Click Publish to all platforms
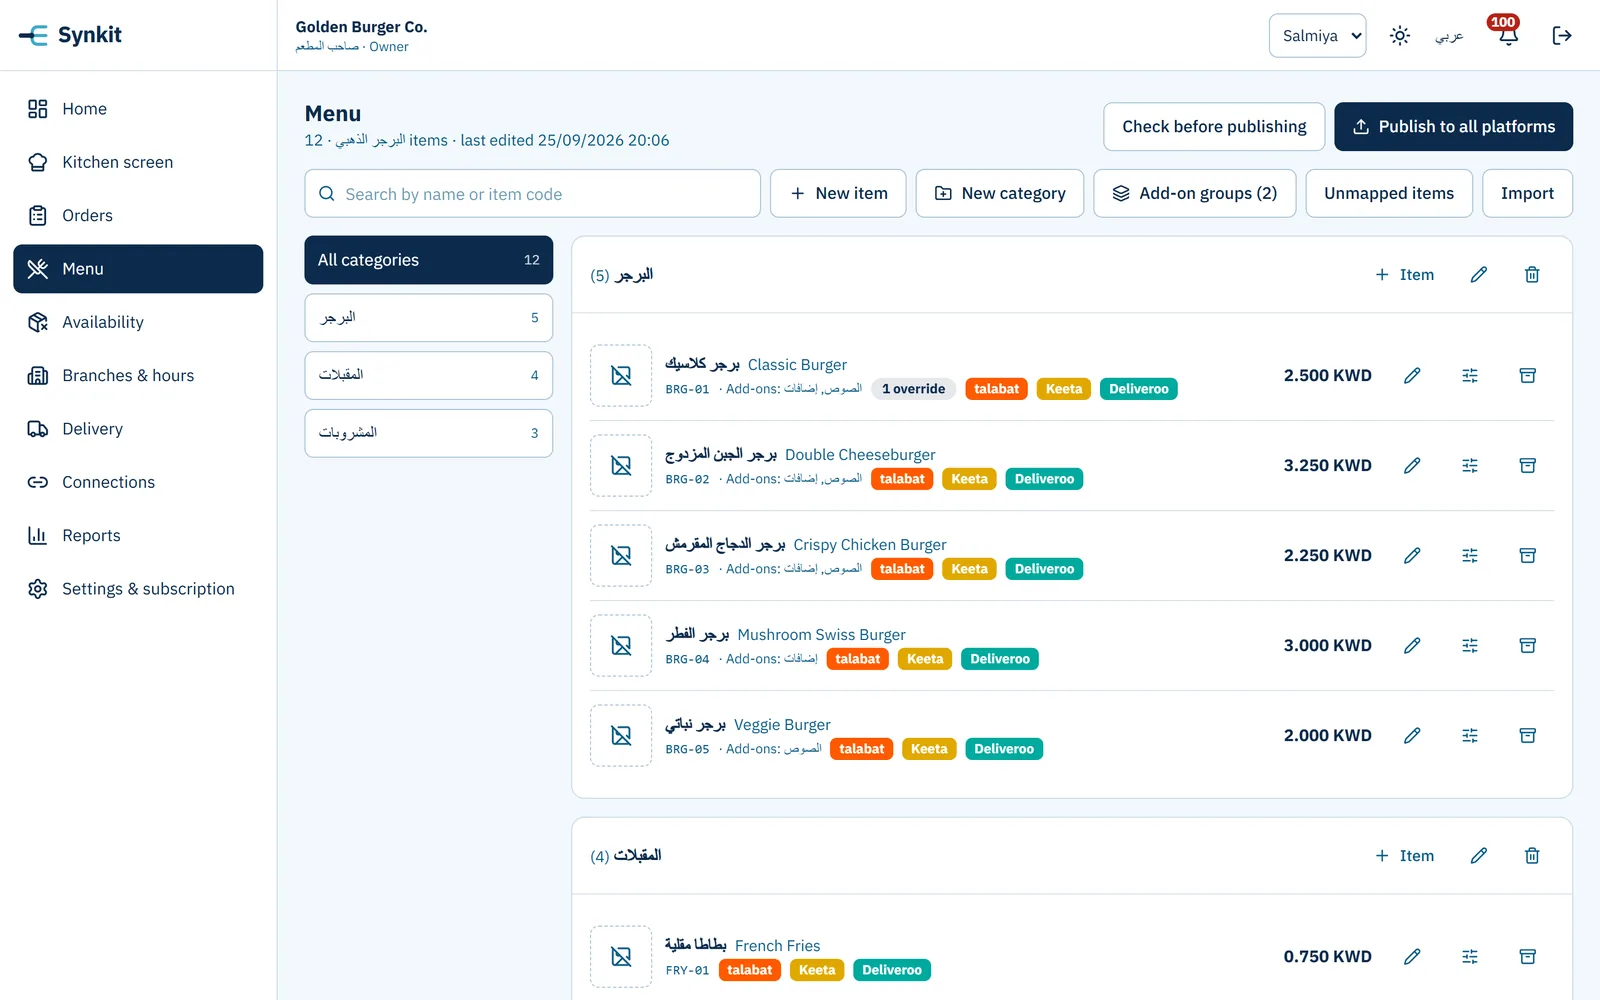 (1453, 127)
